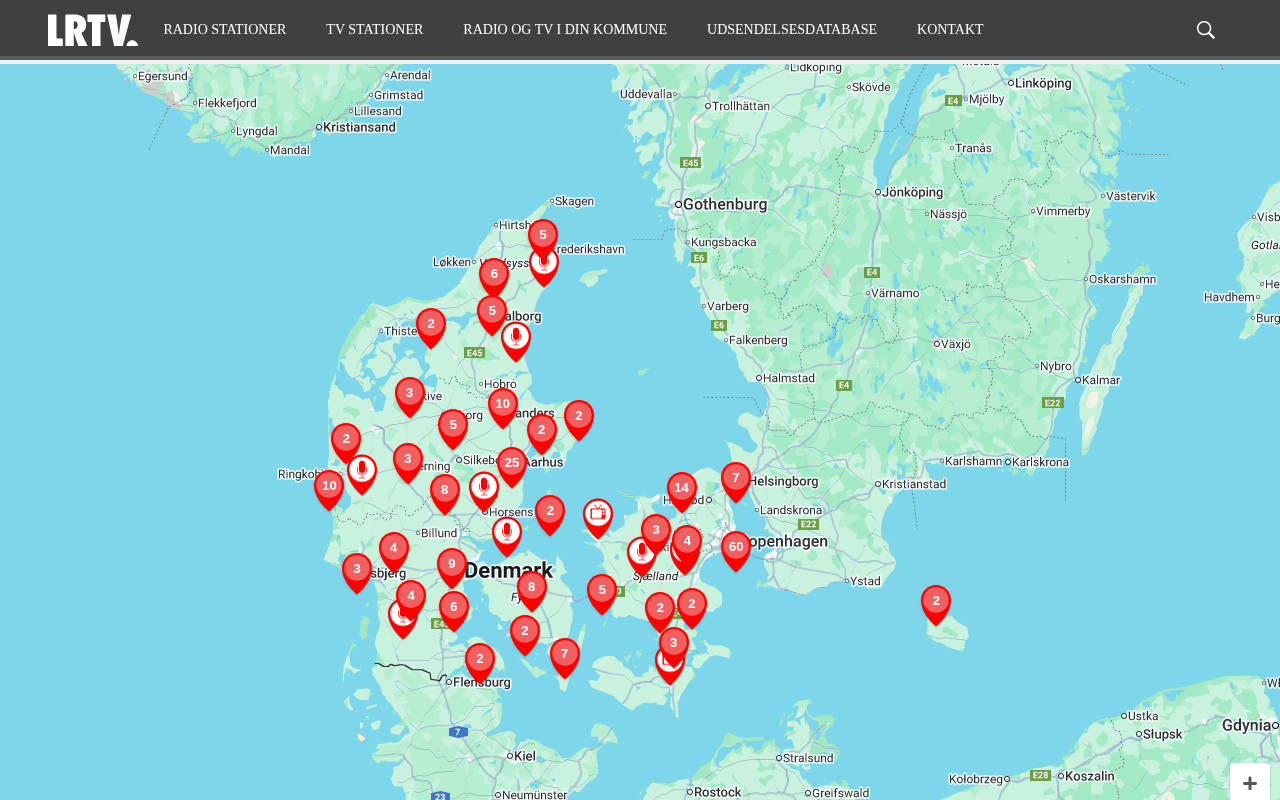Image resolution: width=1280 pixels, height=800 pixels.
Task: Click the "Kristianstad" map label
Action: [x=913, y=484]
